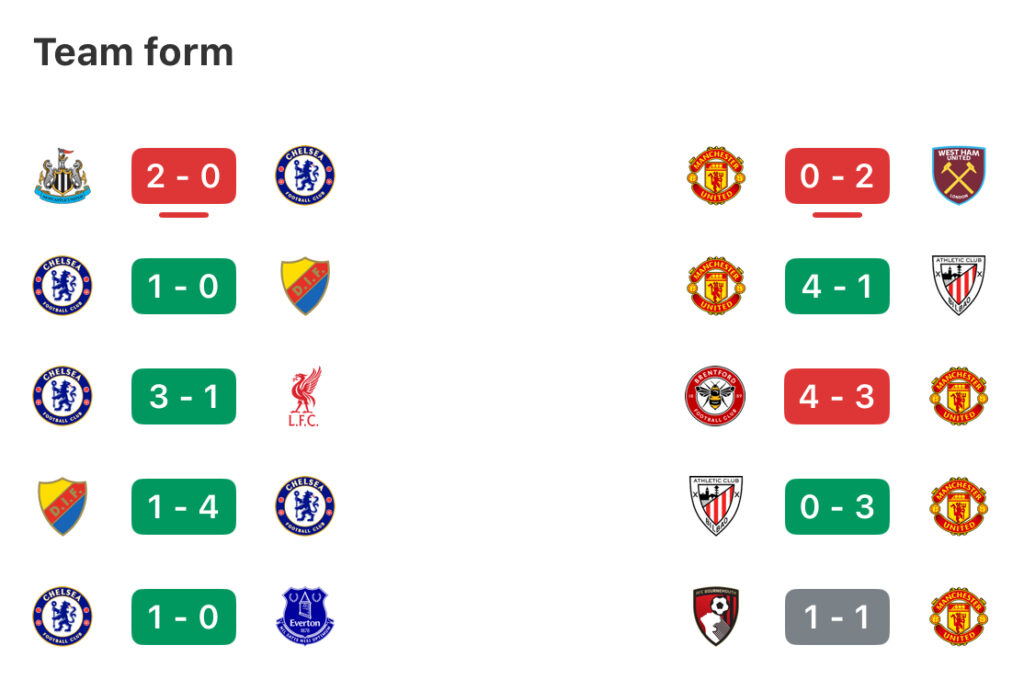
Task: Open the grey 1 - 1 draw score
Action: click(x=837, y=617)
